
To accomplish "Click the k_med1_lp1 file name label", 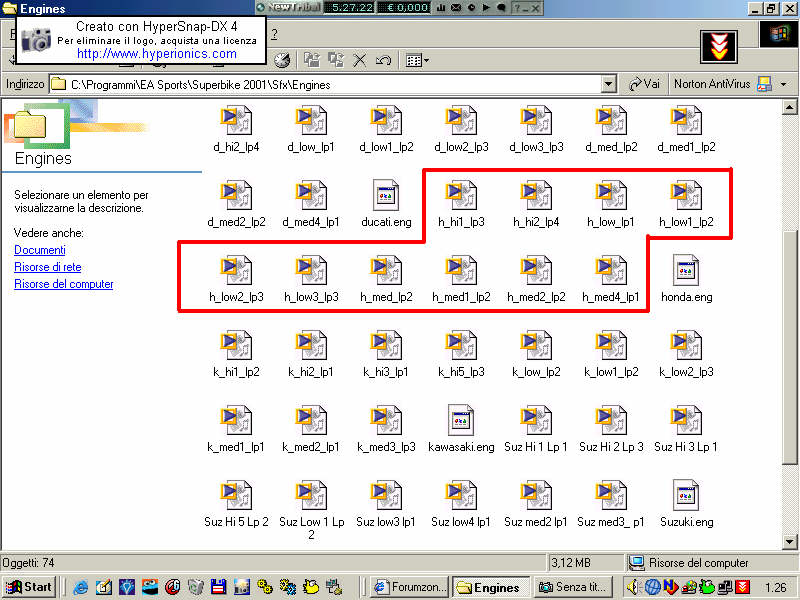I will tap(236, 447).
